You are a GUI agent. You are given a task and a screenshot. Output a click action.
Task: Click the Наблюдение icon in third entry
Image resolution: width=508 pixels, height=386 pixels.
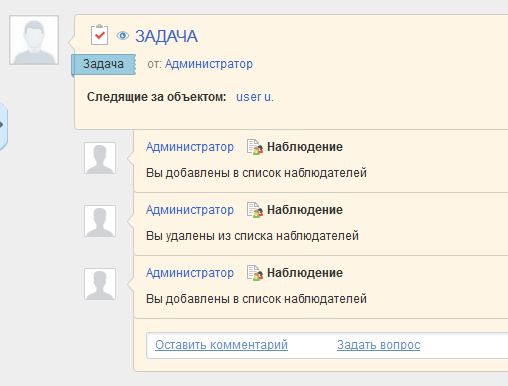pyautogui.click(x=255, y=273)
